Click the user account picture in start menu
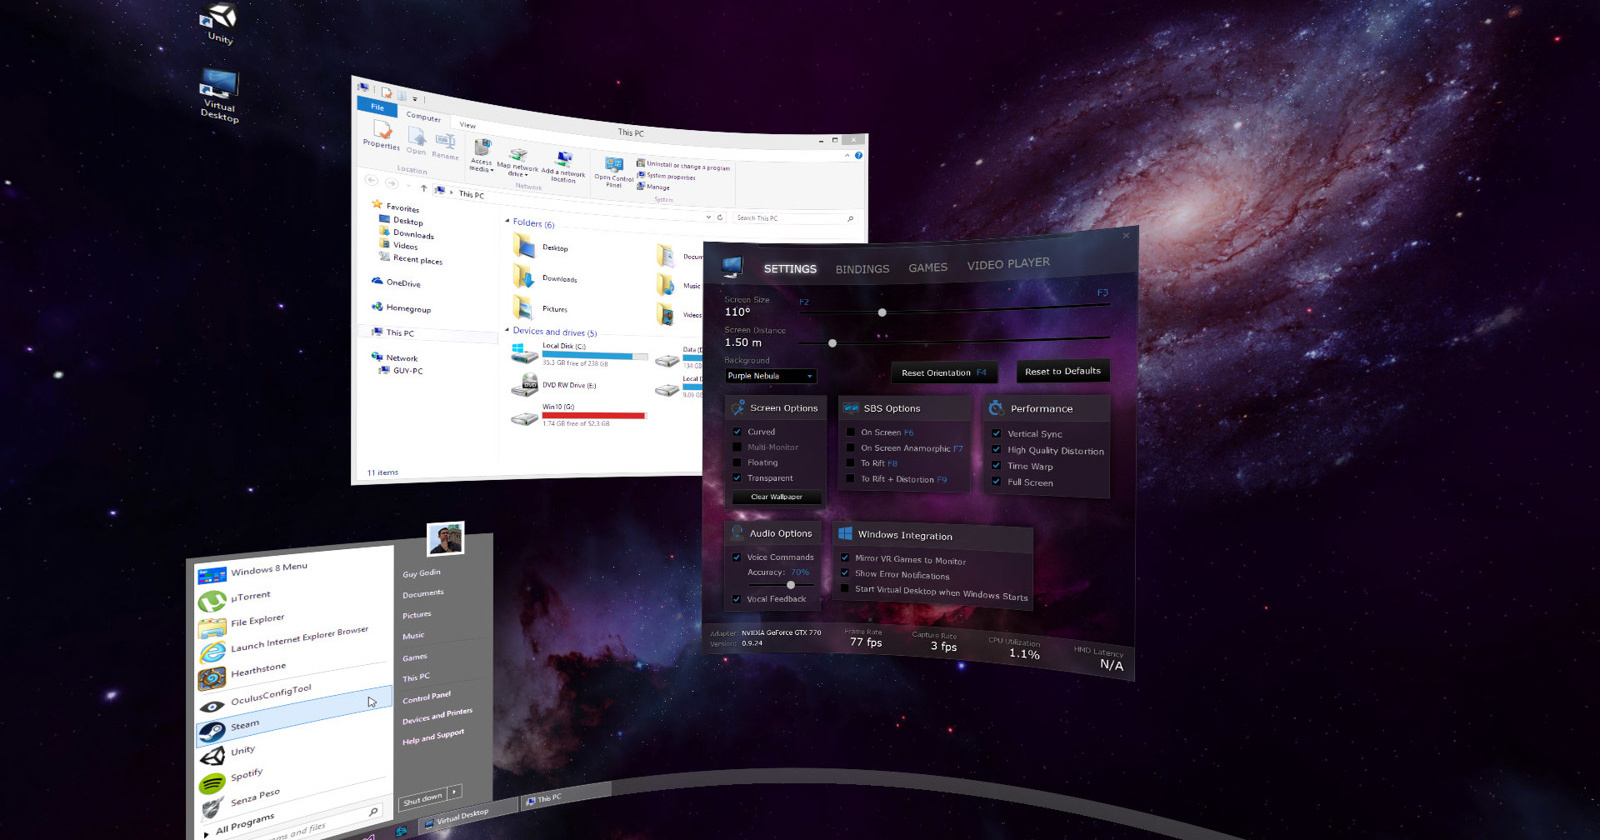Screen dimensions: 1600x840 point(445,539)
